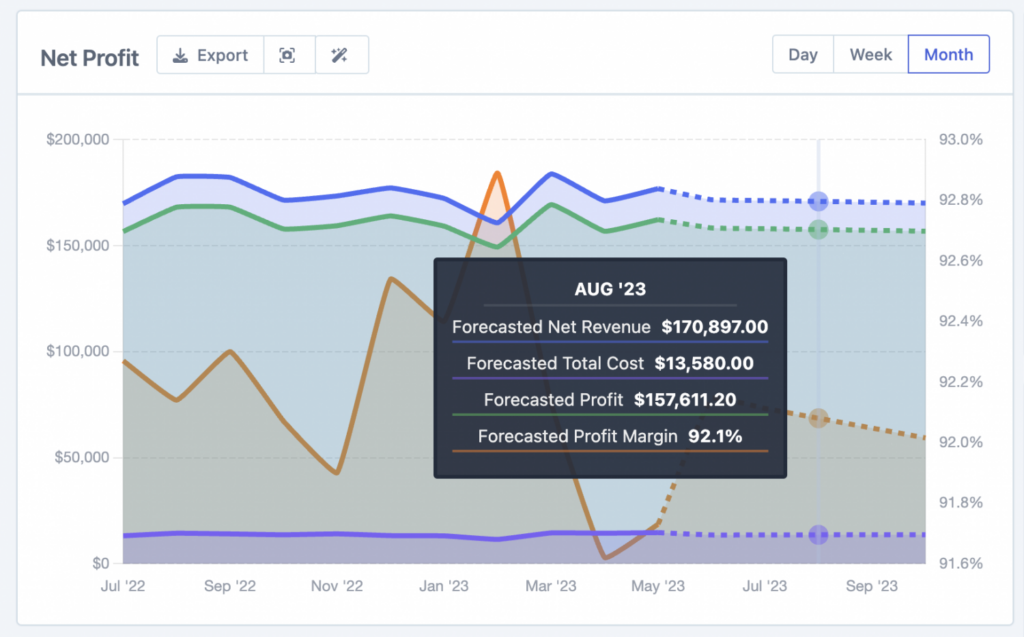Screen dimensions: 1024x637
Task: Click the blue forecast marker dot for Net Revenue
Action: (818, 199)
